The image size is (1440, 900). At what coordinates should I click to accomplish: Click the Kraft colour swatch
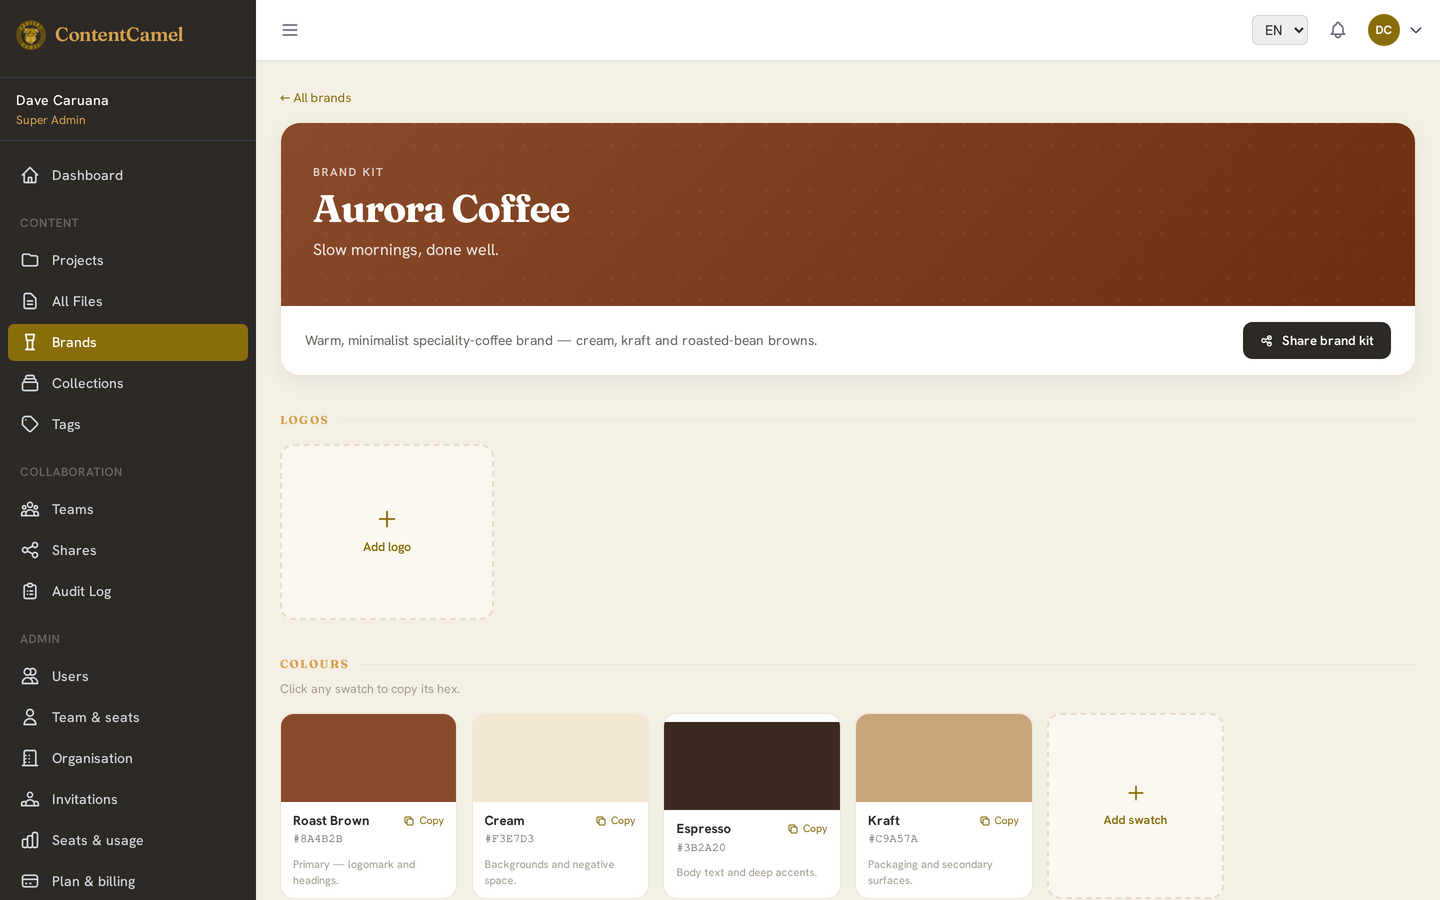click(944, 758)
